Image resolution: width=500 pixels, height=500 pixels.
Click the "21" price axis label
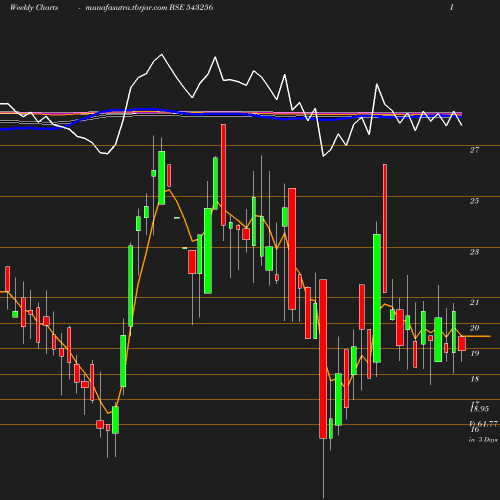(474, 302)
